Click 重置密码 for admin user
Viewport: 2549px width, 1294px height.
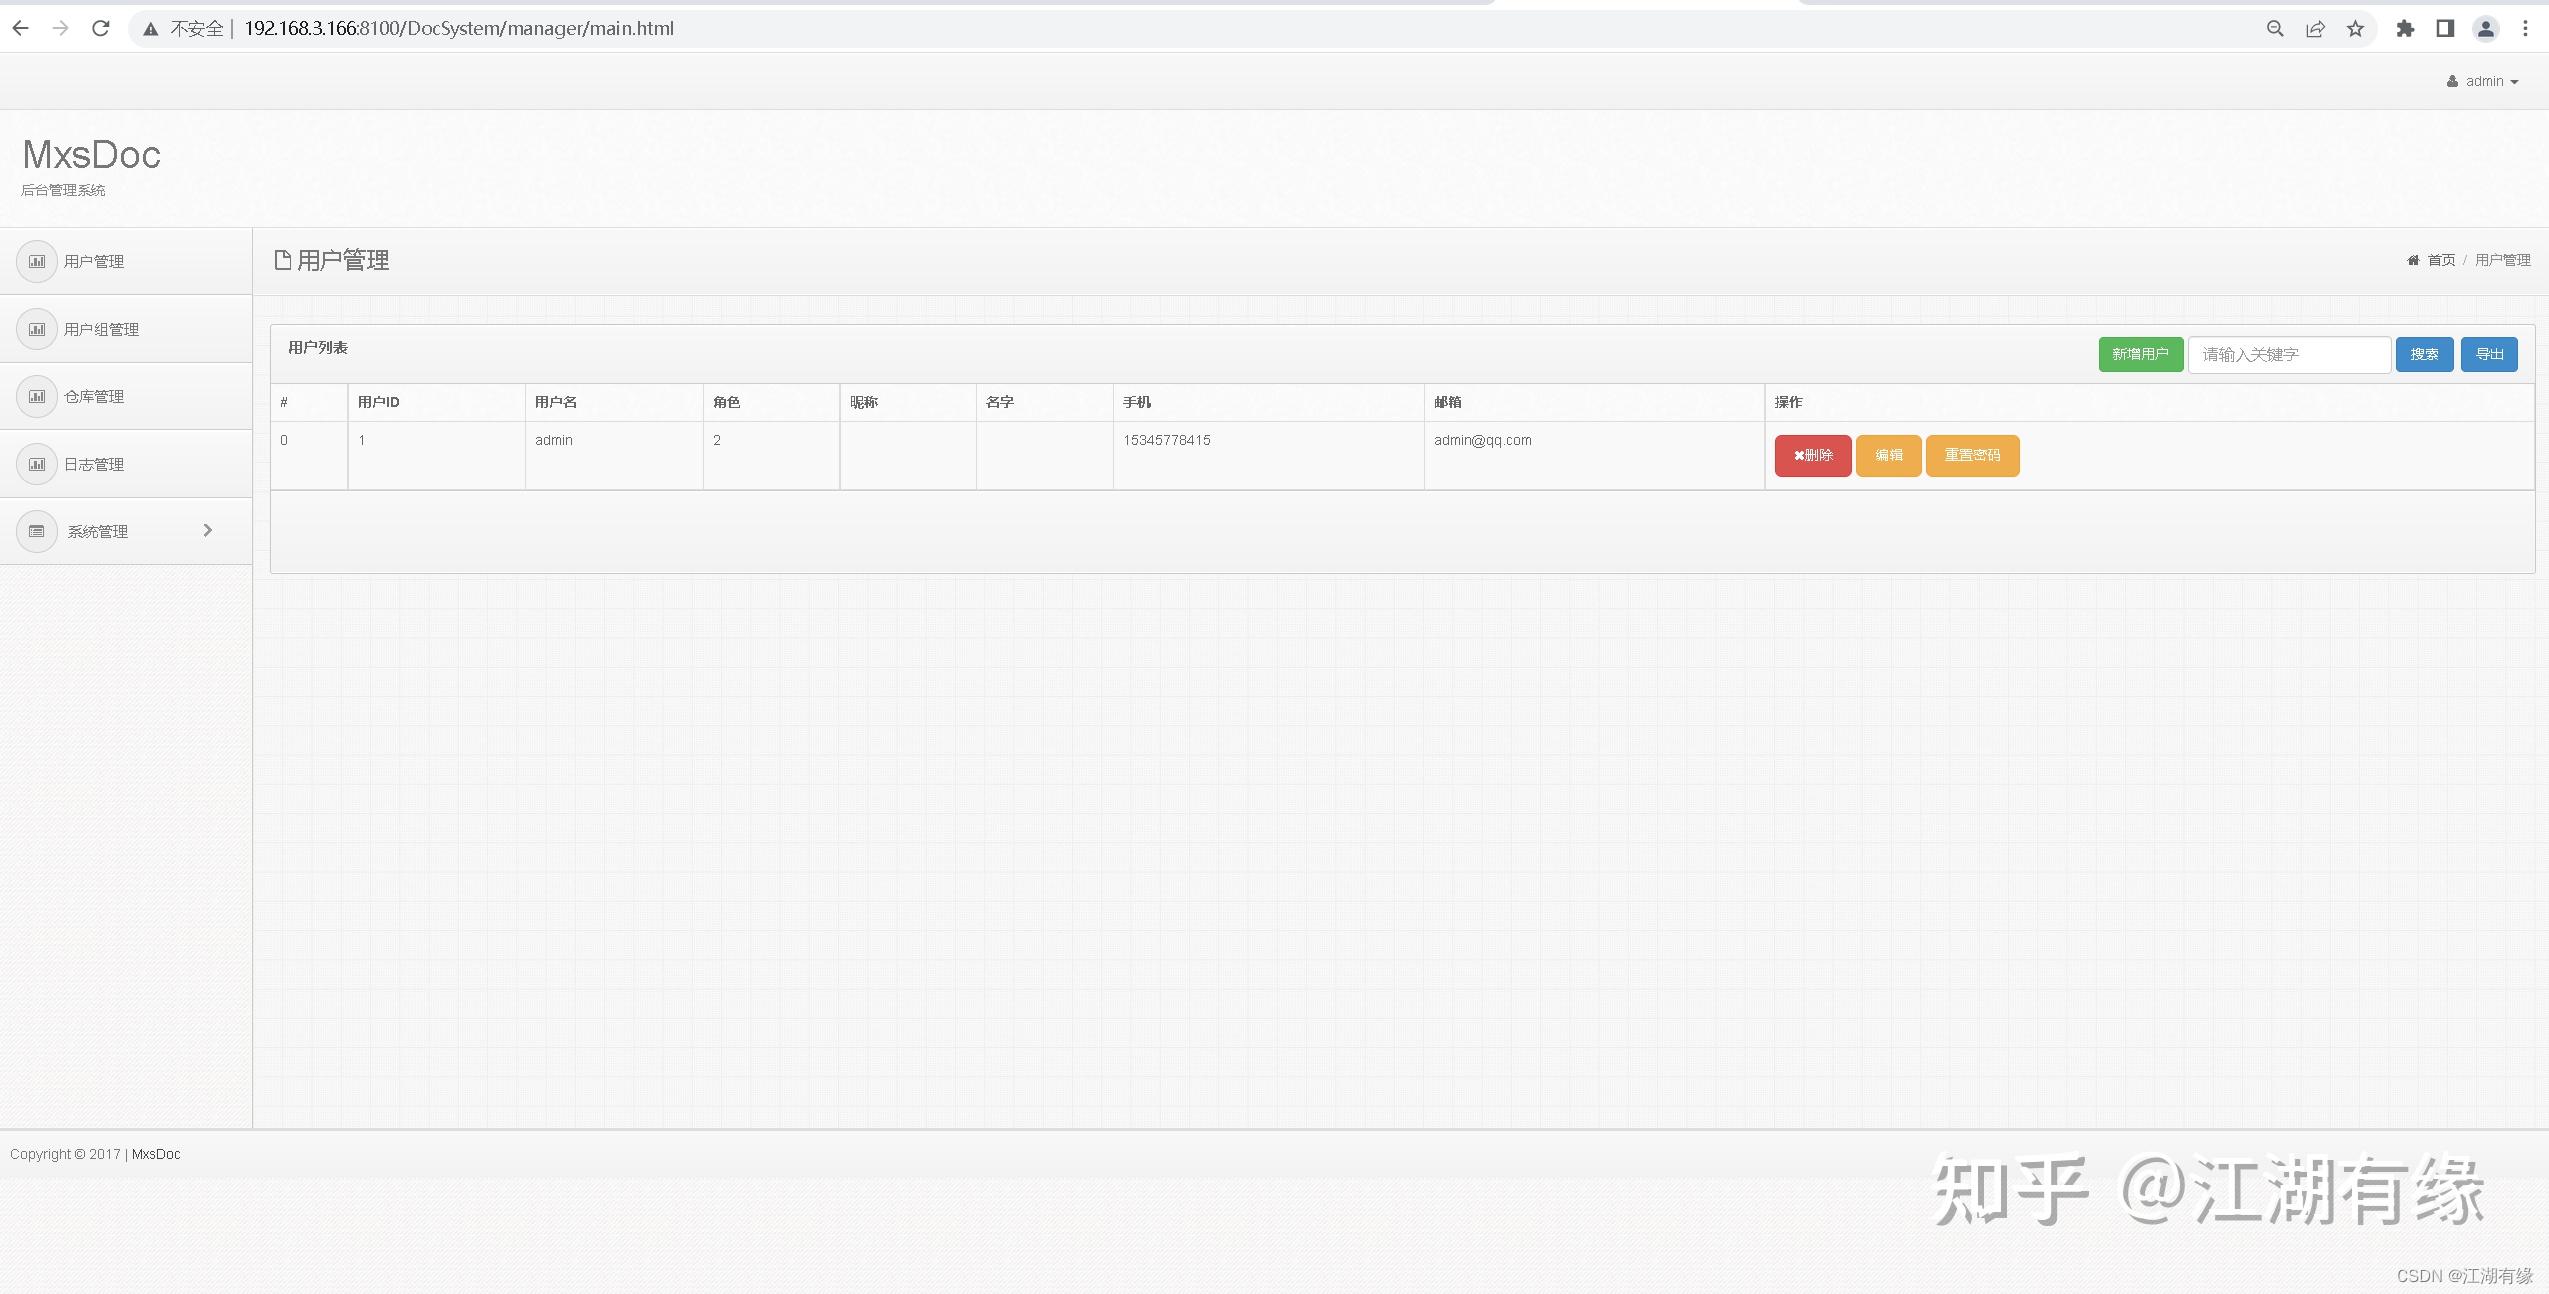point(1972,456)
